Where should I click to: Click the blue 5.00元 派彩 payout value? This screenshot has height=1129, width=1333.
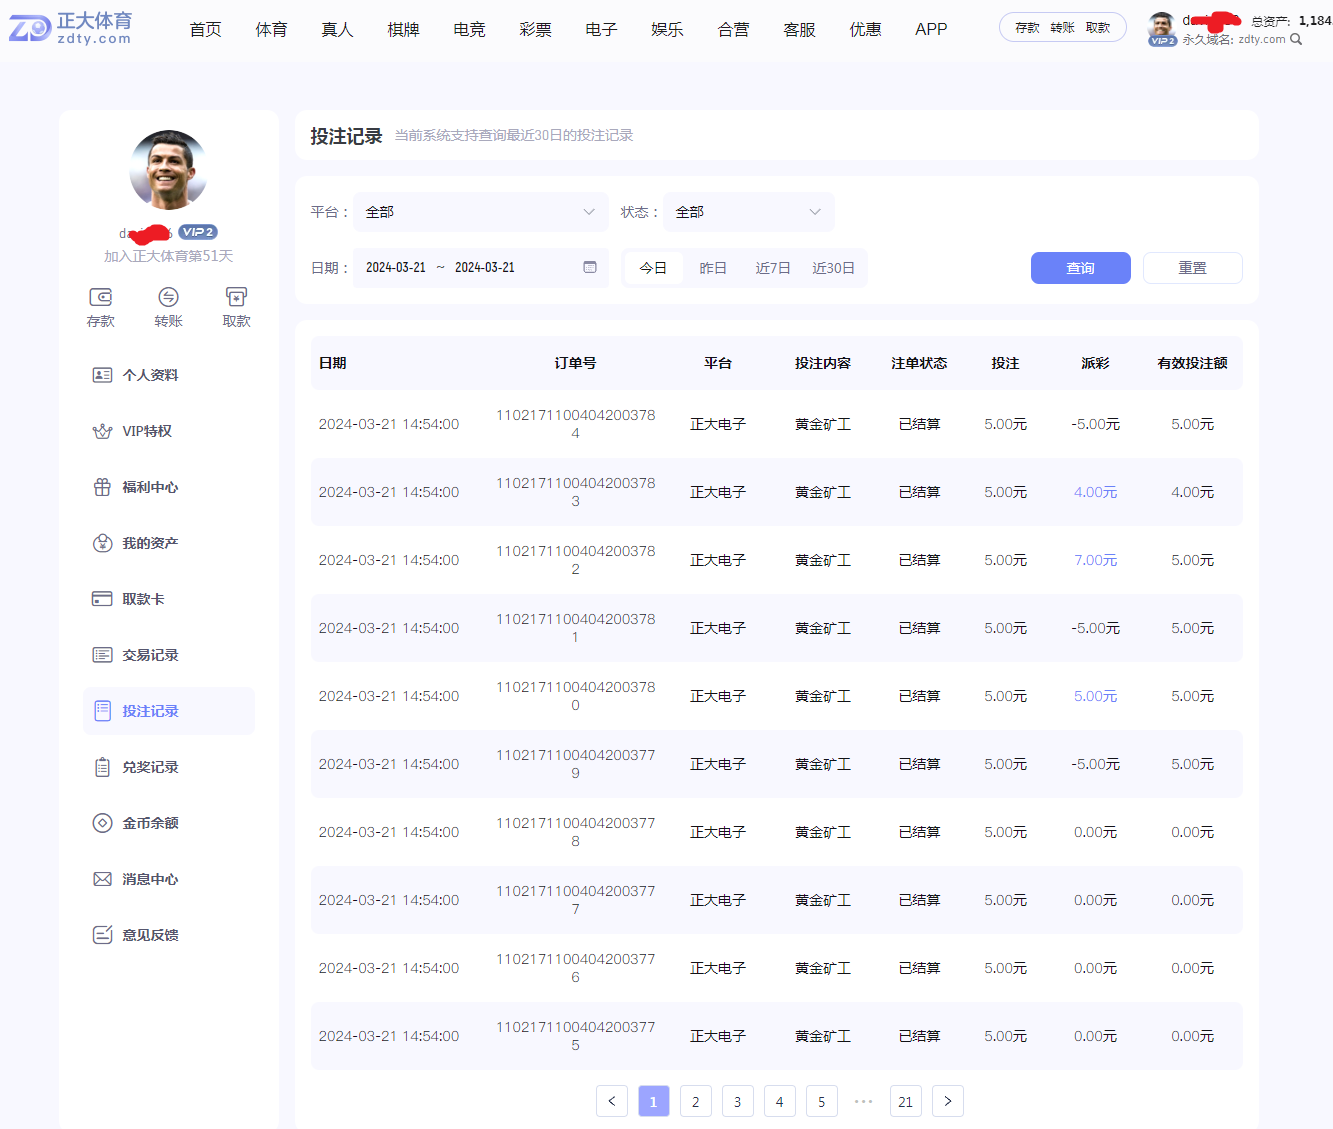coord(1095,696)
